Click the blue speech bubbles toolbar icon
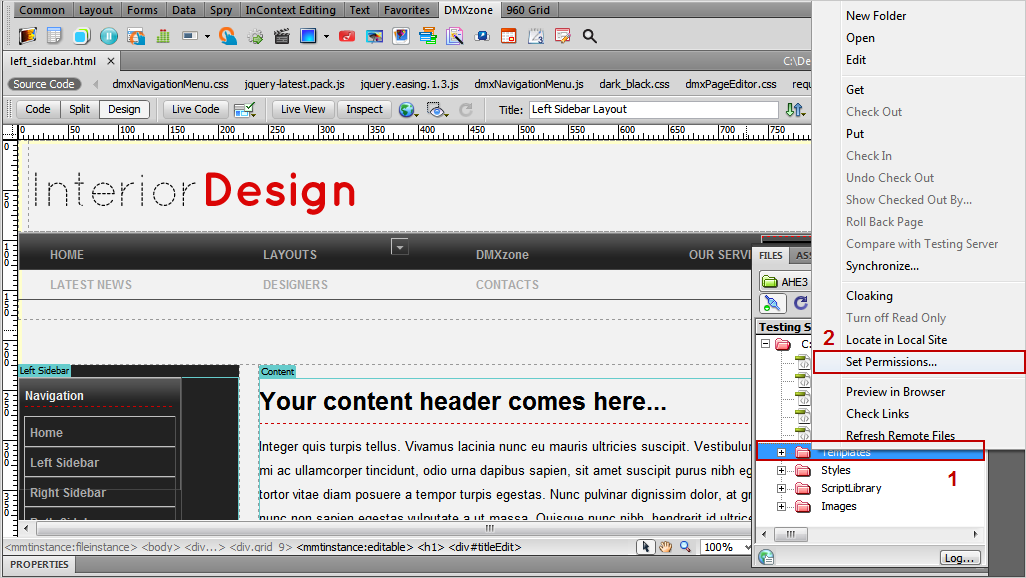Image resolution: width=1026 pixels, height=578 pixels. point(482,36)
